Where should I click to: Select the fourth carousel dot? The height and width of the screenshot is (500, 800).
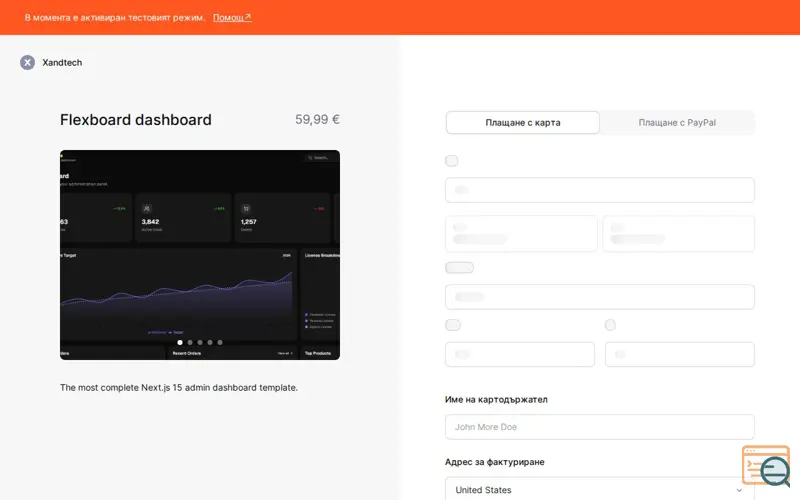(x=210, y=342)
